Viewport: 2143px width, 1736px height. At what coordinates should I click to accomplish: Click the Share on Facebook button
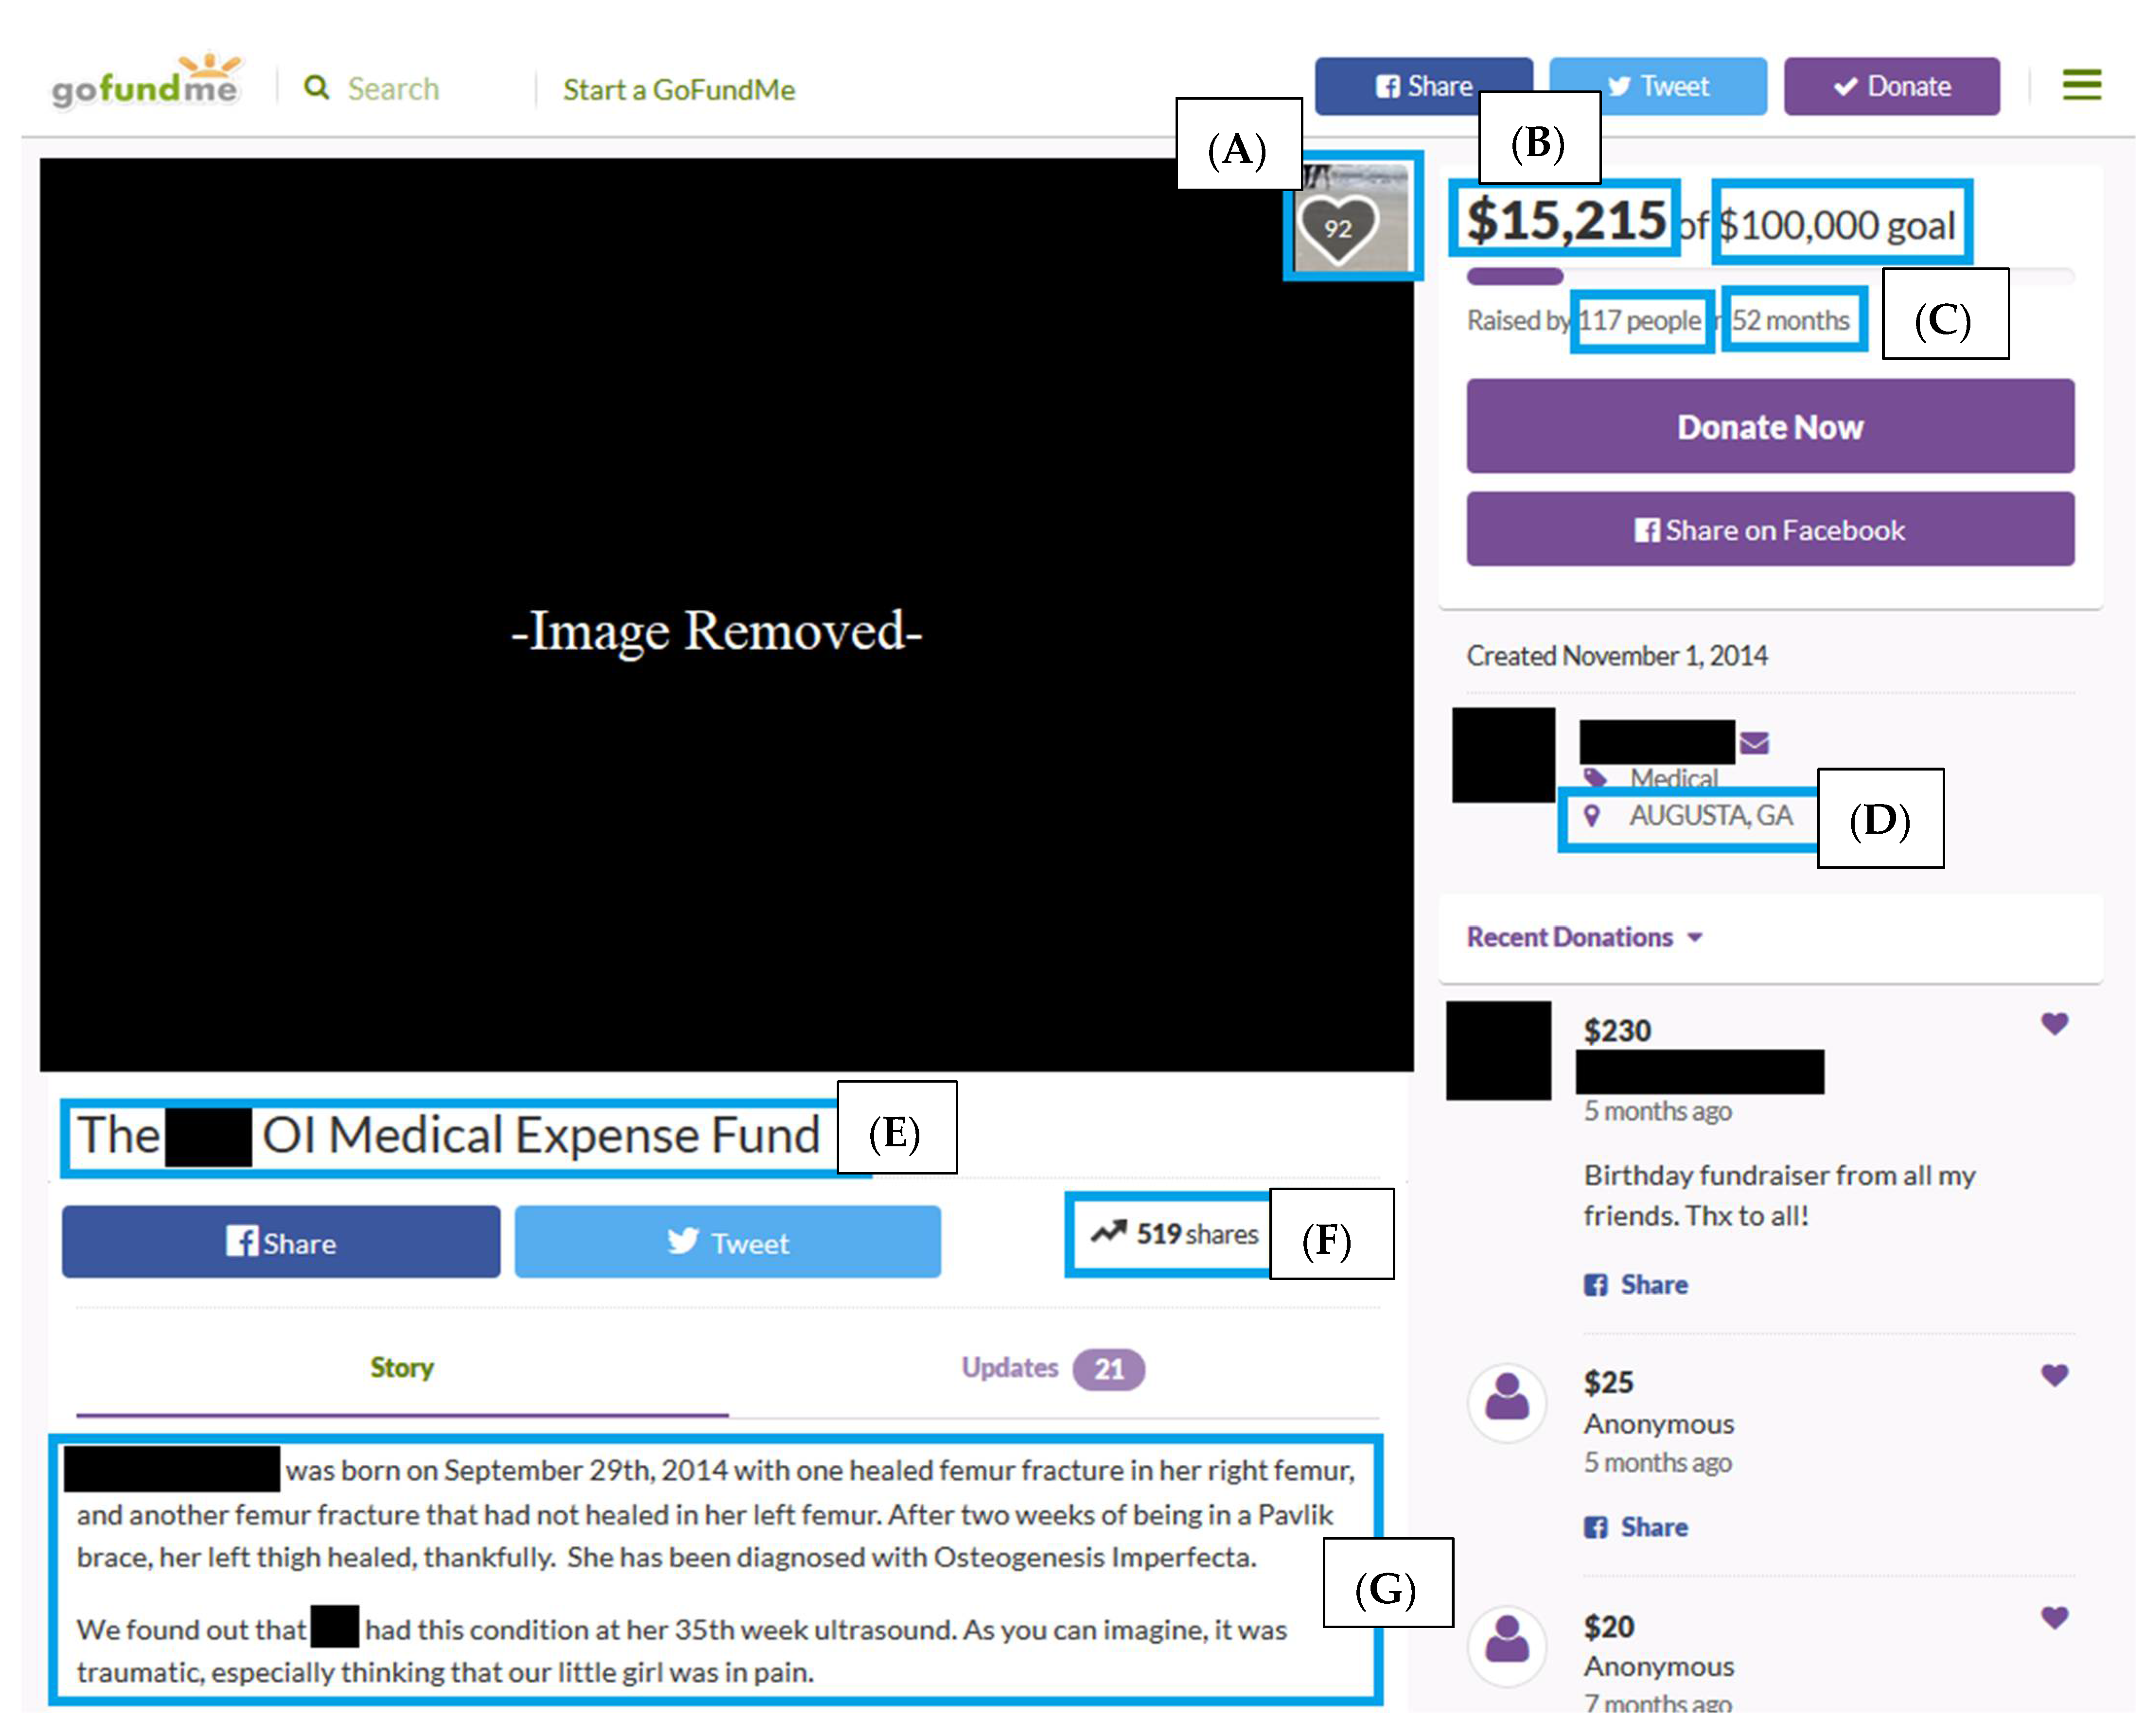point(1769,530)
